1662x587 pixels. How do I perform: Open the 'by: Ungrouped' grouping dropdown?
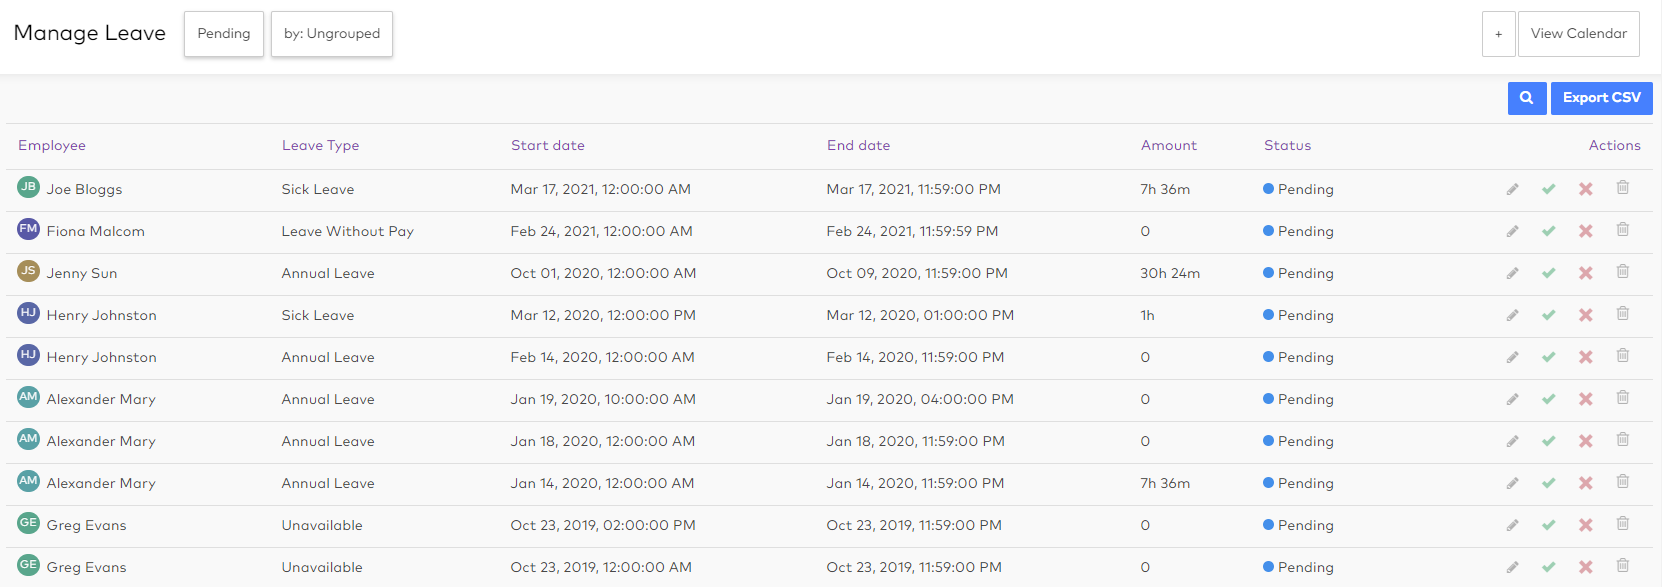tap(331, 34)
